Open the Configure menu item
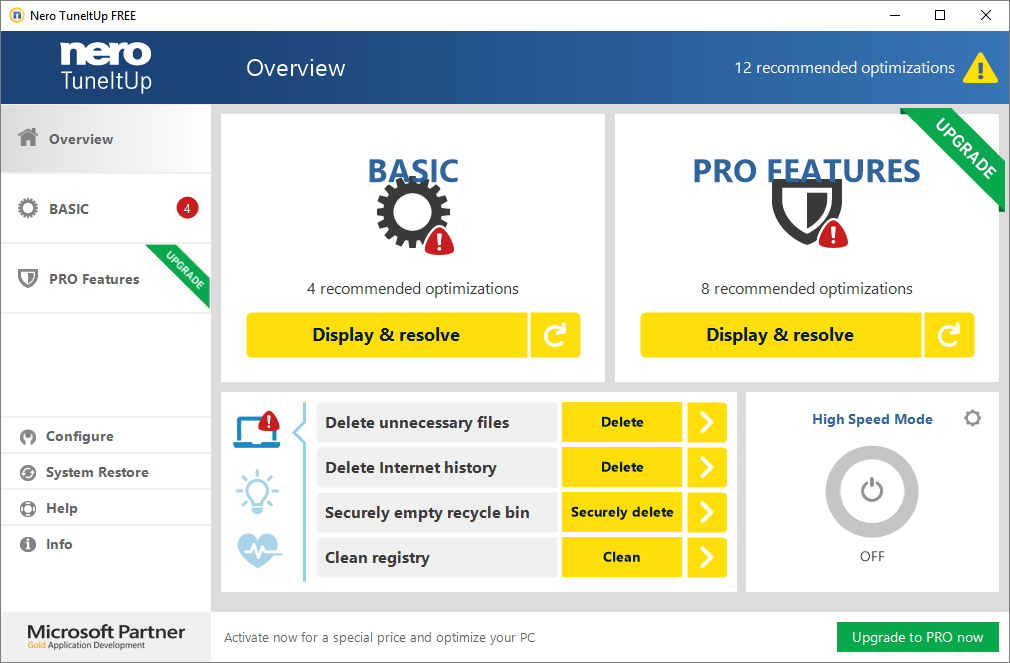 click(106, 437)
